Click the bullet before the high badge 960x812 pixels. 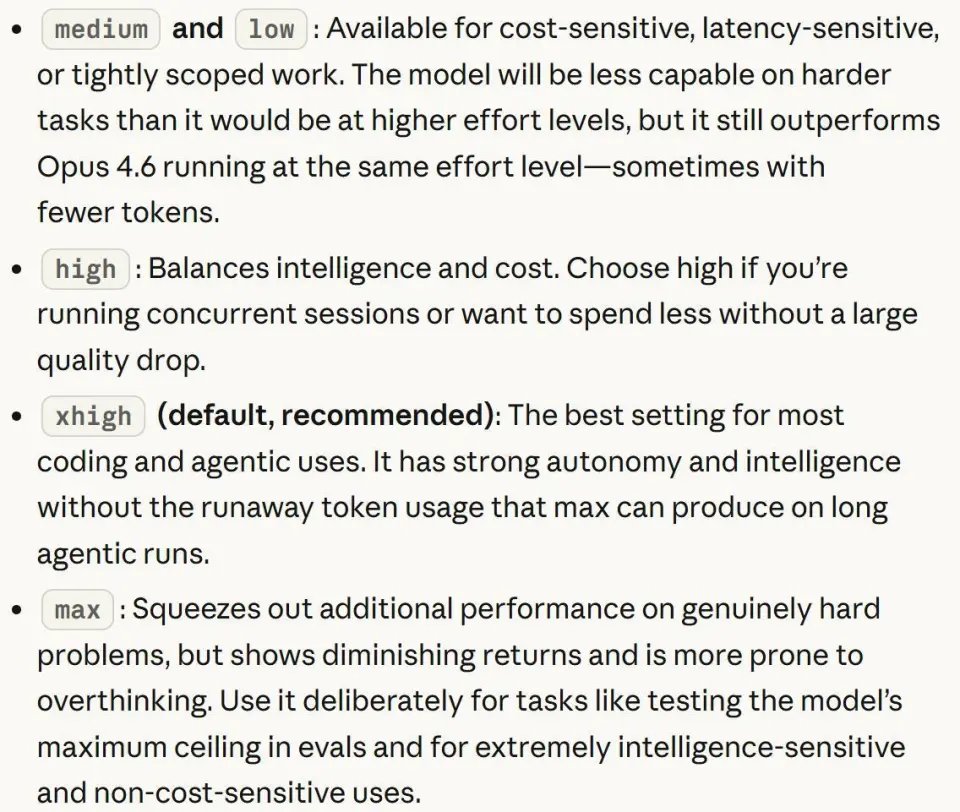(x=14, y=269)
